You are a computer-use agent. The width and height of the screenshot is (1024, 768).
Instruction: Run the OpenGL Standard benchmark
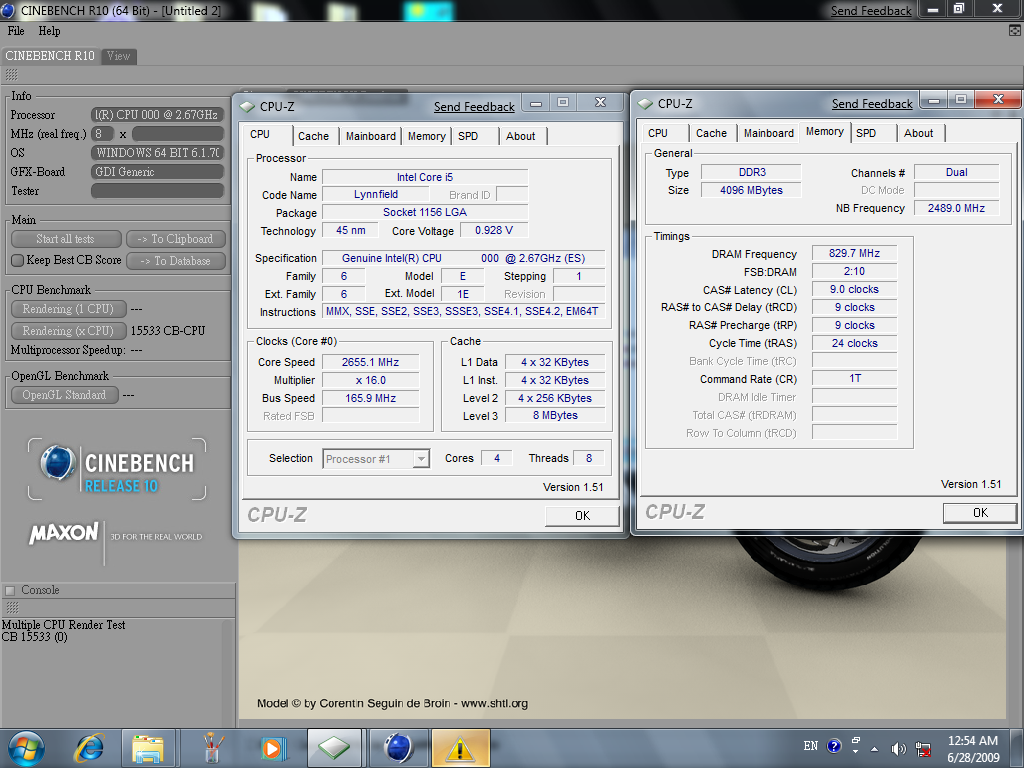click(x=64, y=395)
